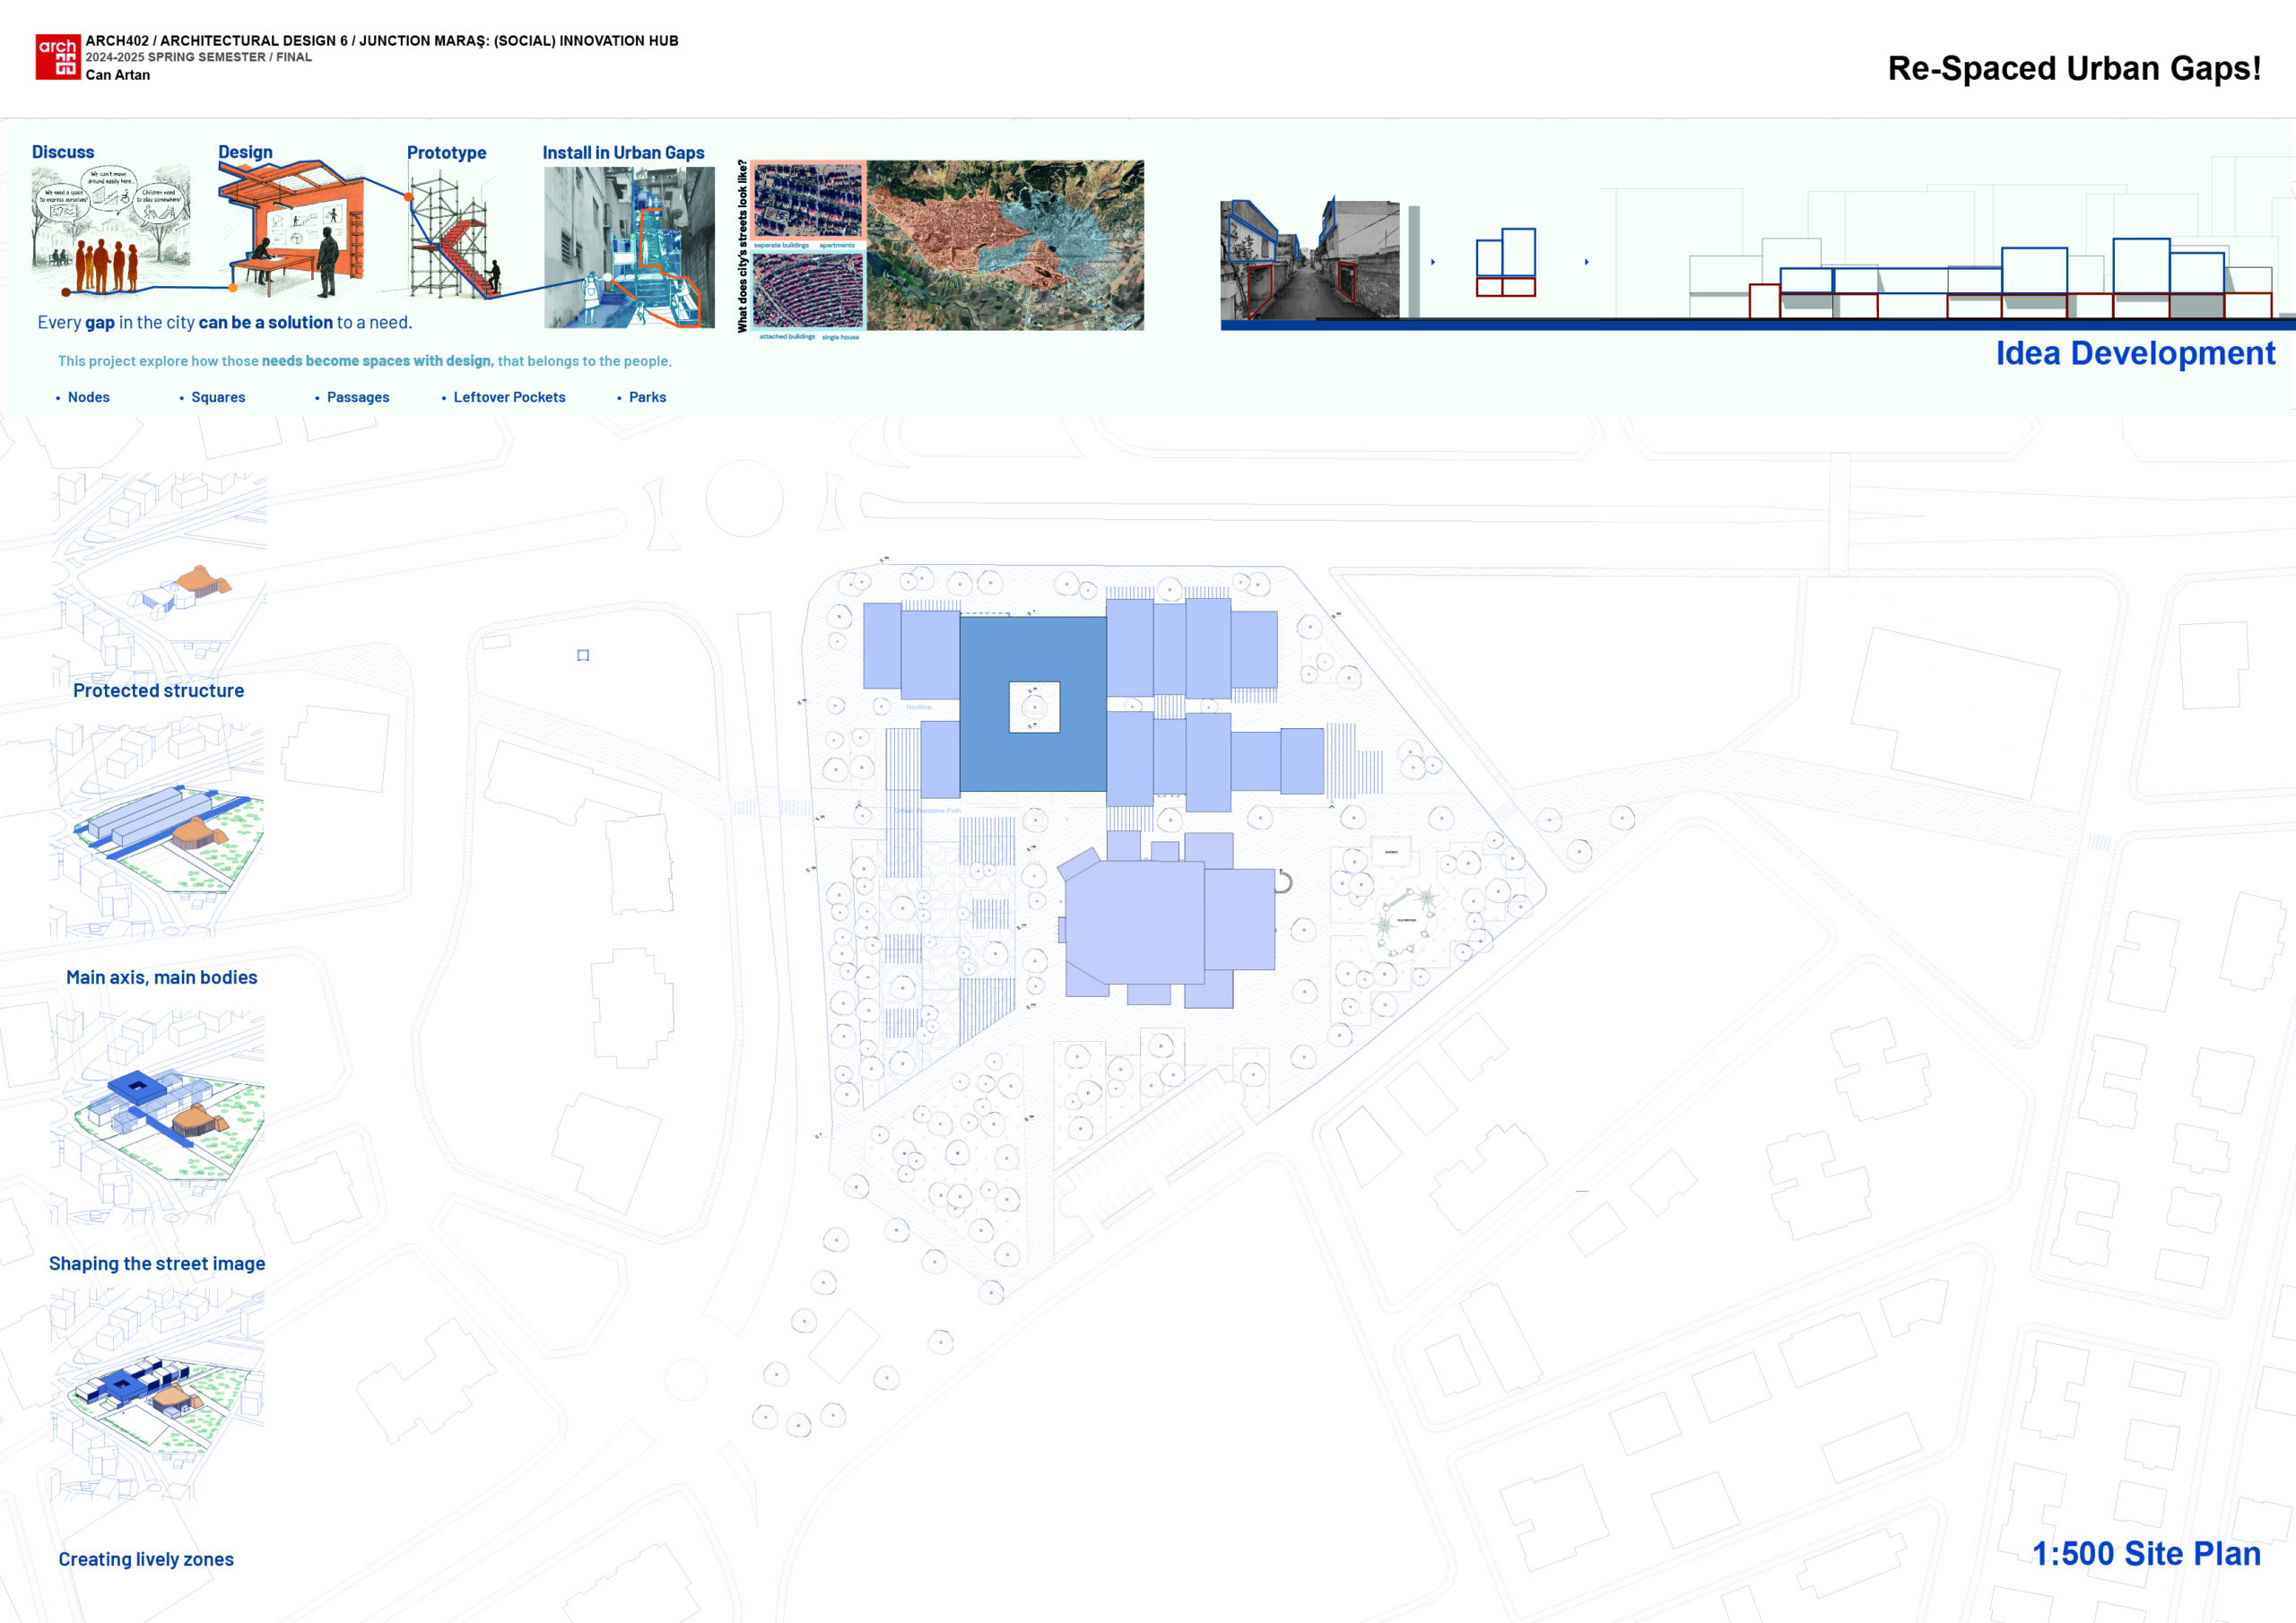The width and height of the screenshot is (2296, 1623).
Task: Click the white courtyard square inside blue building
Action: tap(1034, 707)
